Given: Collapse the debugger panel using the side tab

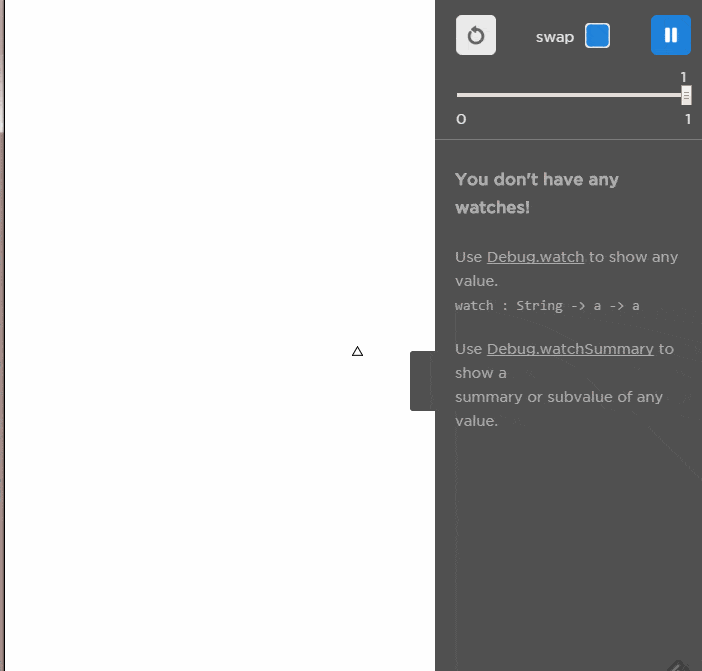Looking at the screenshot, I should point(422,380).
